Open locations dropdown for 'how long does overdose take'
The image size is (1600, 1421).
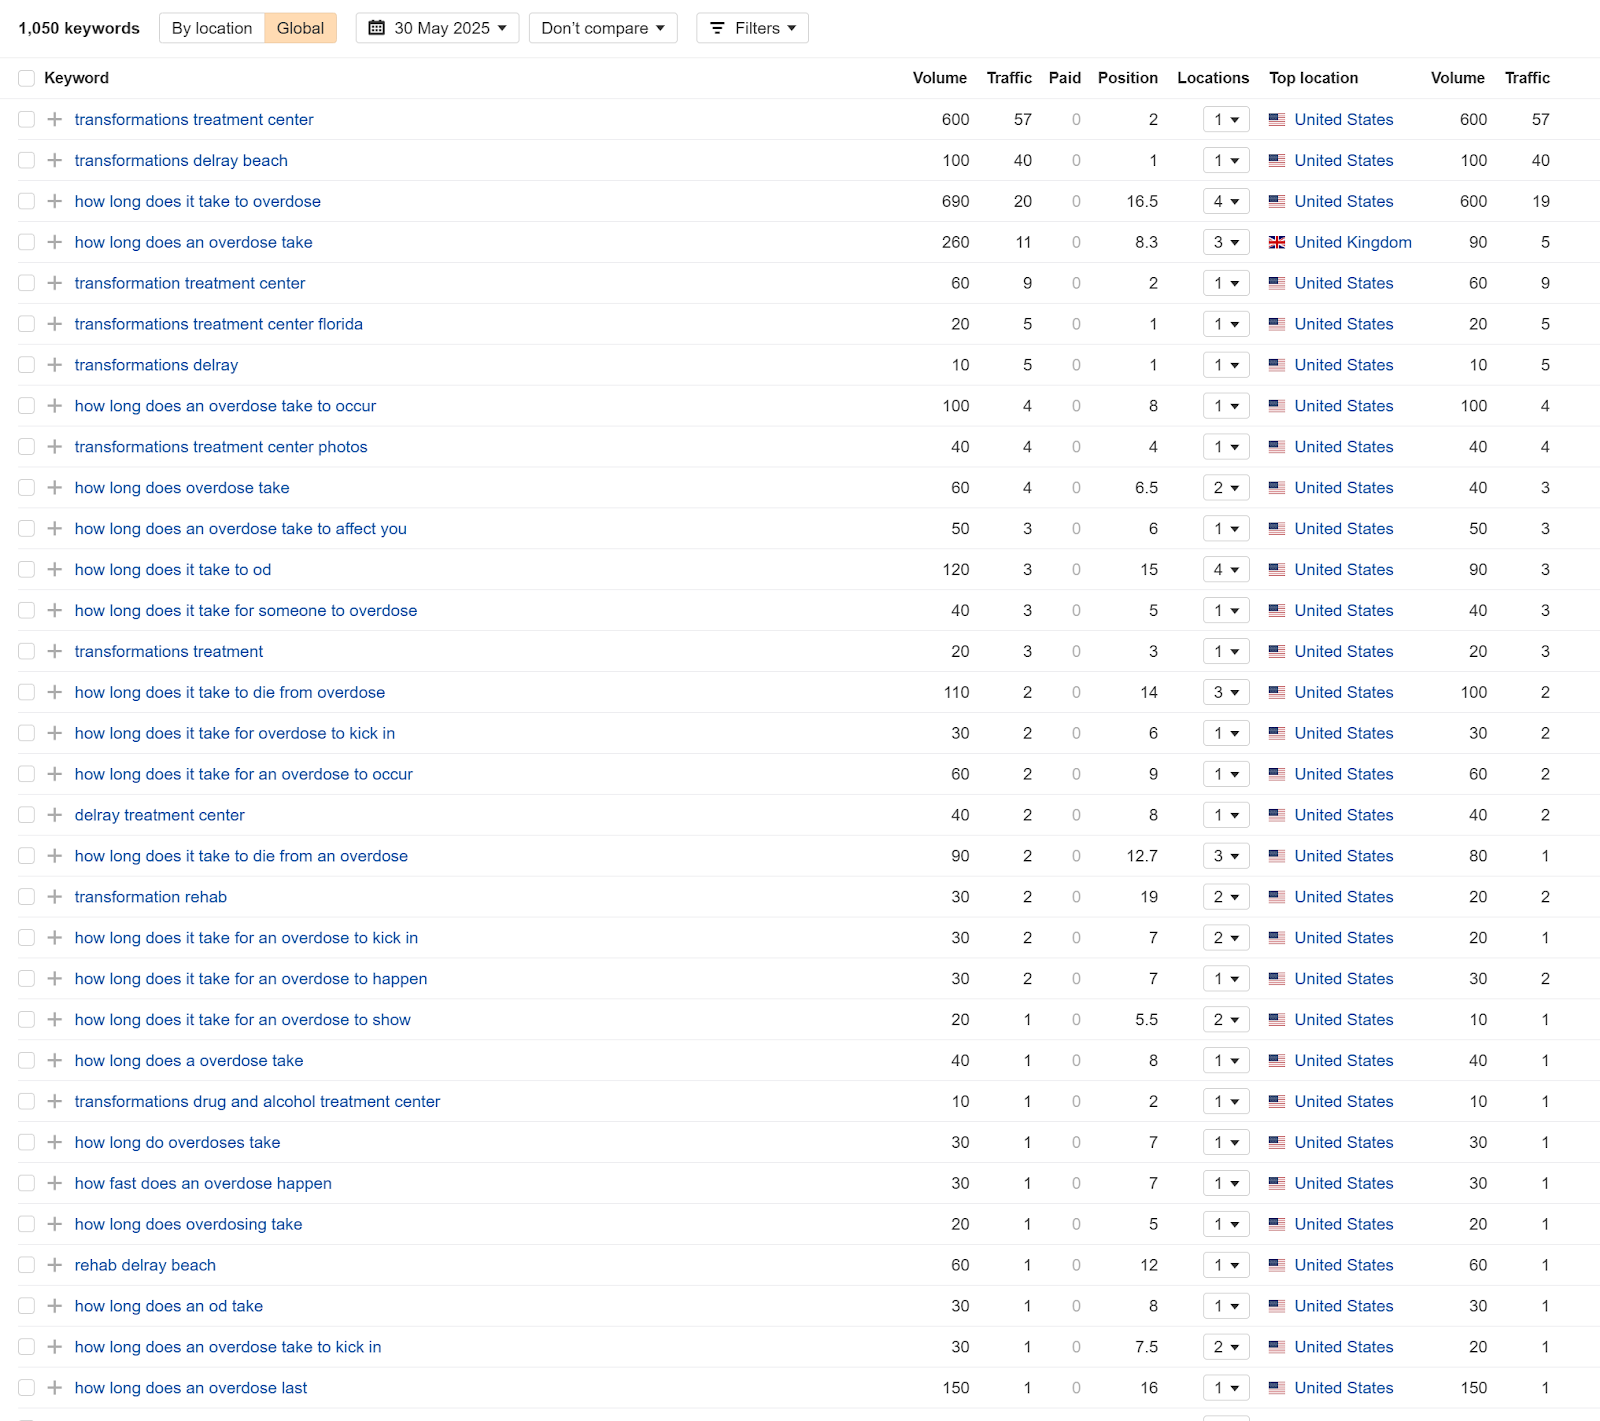point(1226,488)
